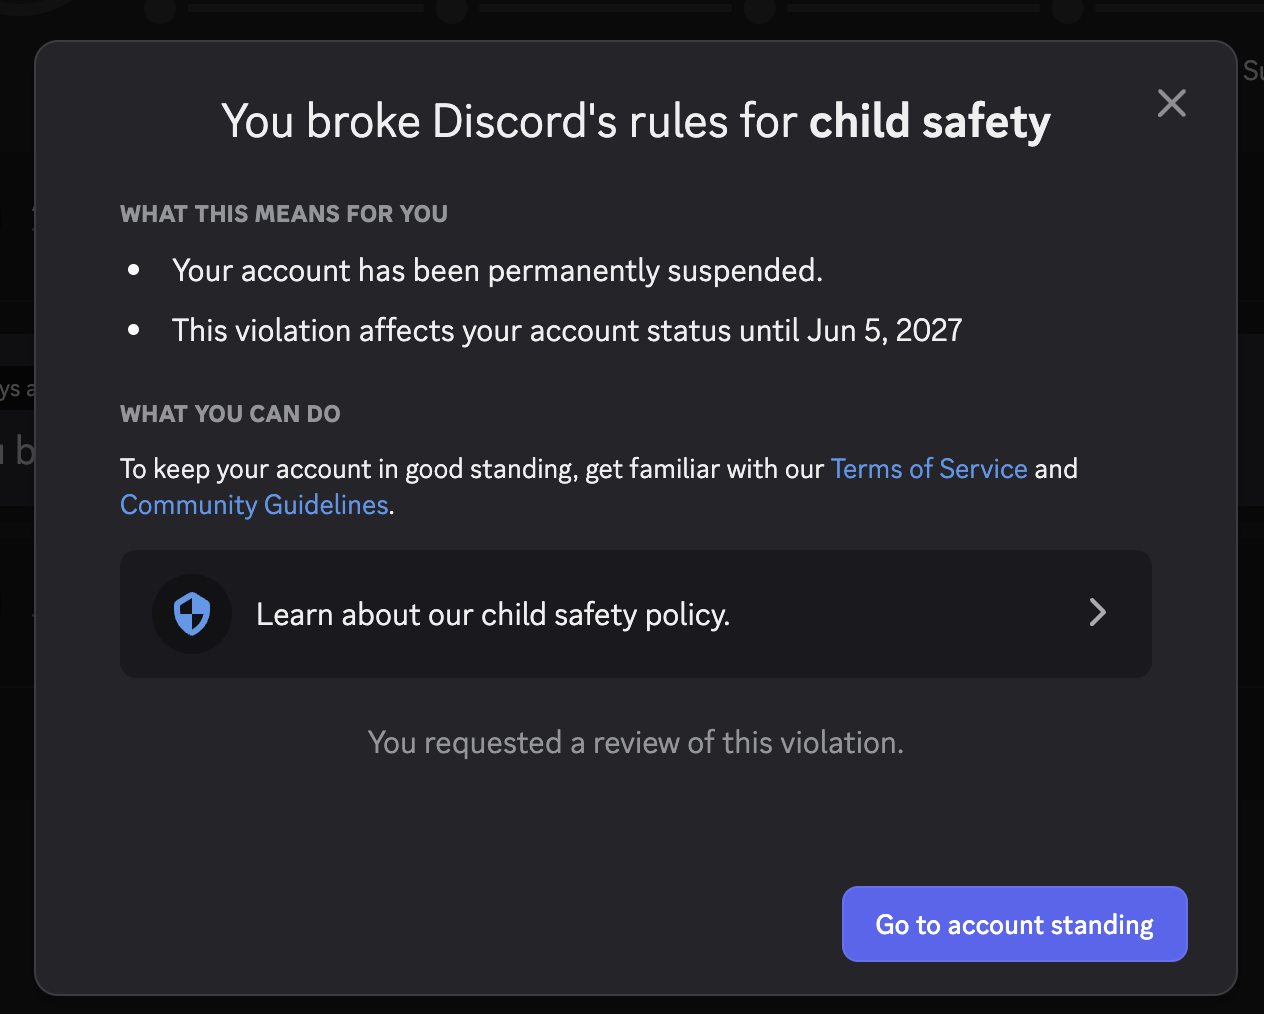Viewport: 1264px width, 1014px height.
Task: Click the blue shield icon
Action: (192, 613)
